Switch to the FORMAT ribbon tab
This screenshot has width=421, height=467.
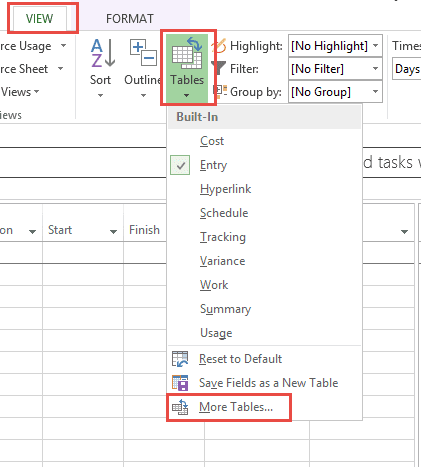pos(130,19)
